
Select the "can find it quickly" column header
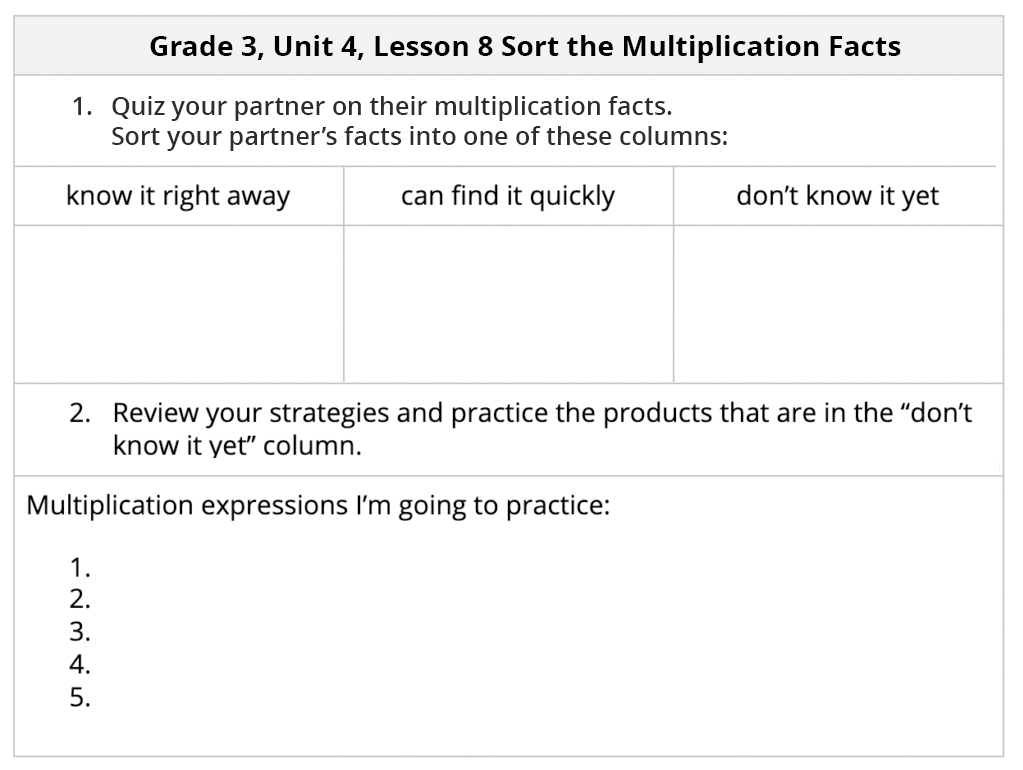point(508,196)
